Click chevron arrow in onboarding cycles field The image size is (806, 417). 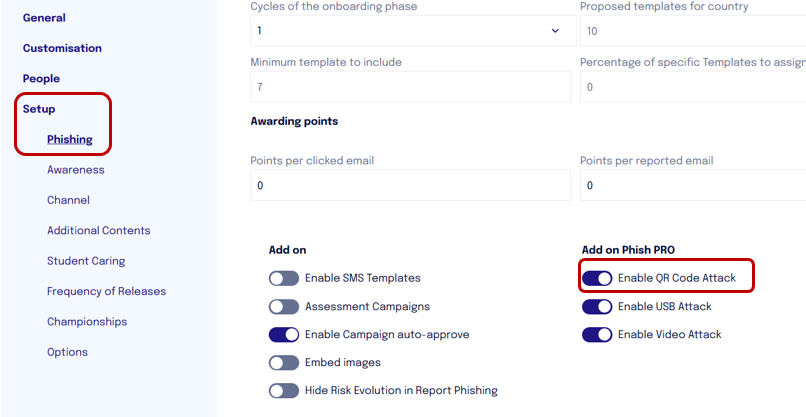(555, 31)
